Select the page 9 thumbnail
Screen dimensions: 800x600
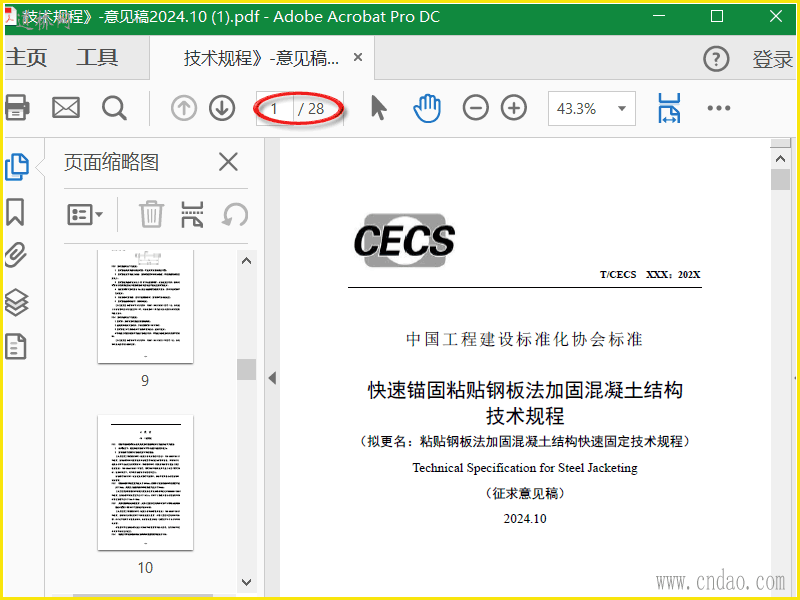click(145, 307)
